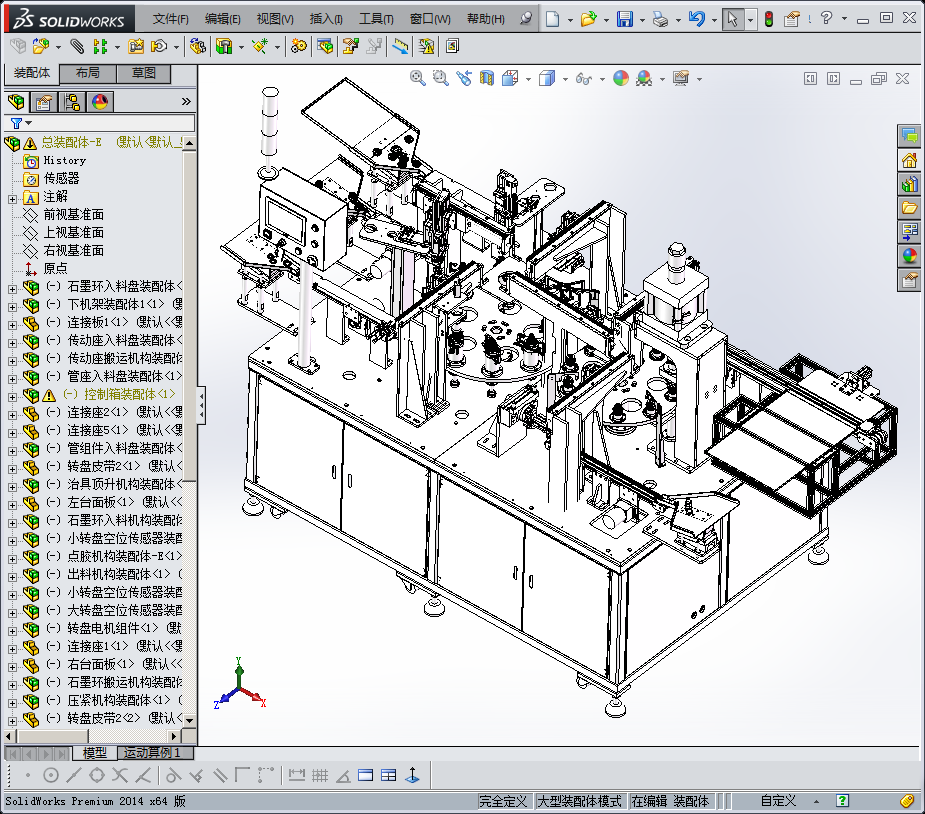Click the Rebuild traffic light icon
The image size is (925, 814).
[769, 19]
